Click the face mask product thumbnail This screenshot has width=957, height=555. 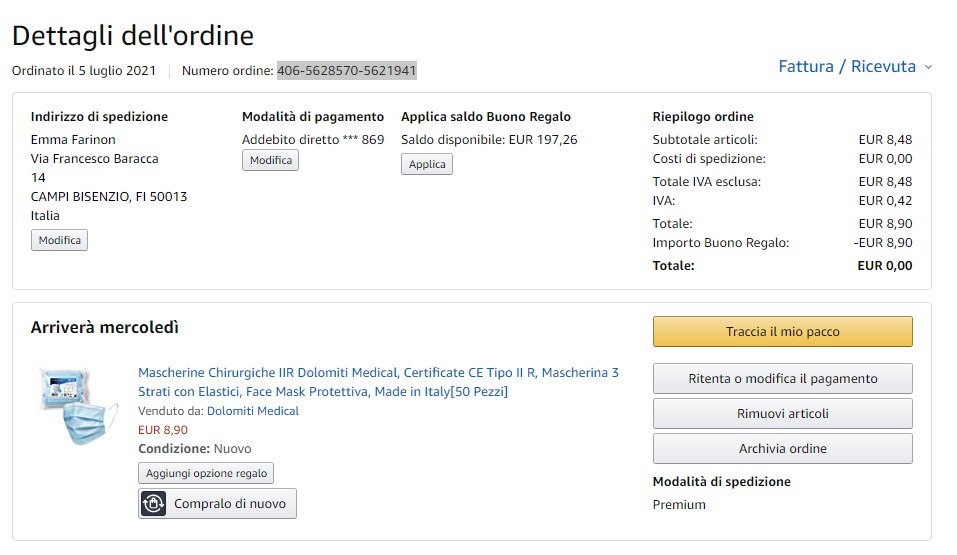pos(74,406)
